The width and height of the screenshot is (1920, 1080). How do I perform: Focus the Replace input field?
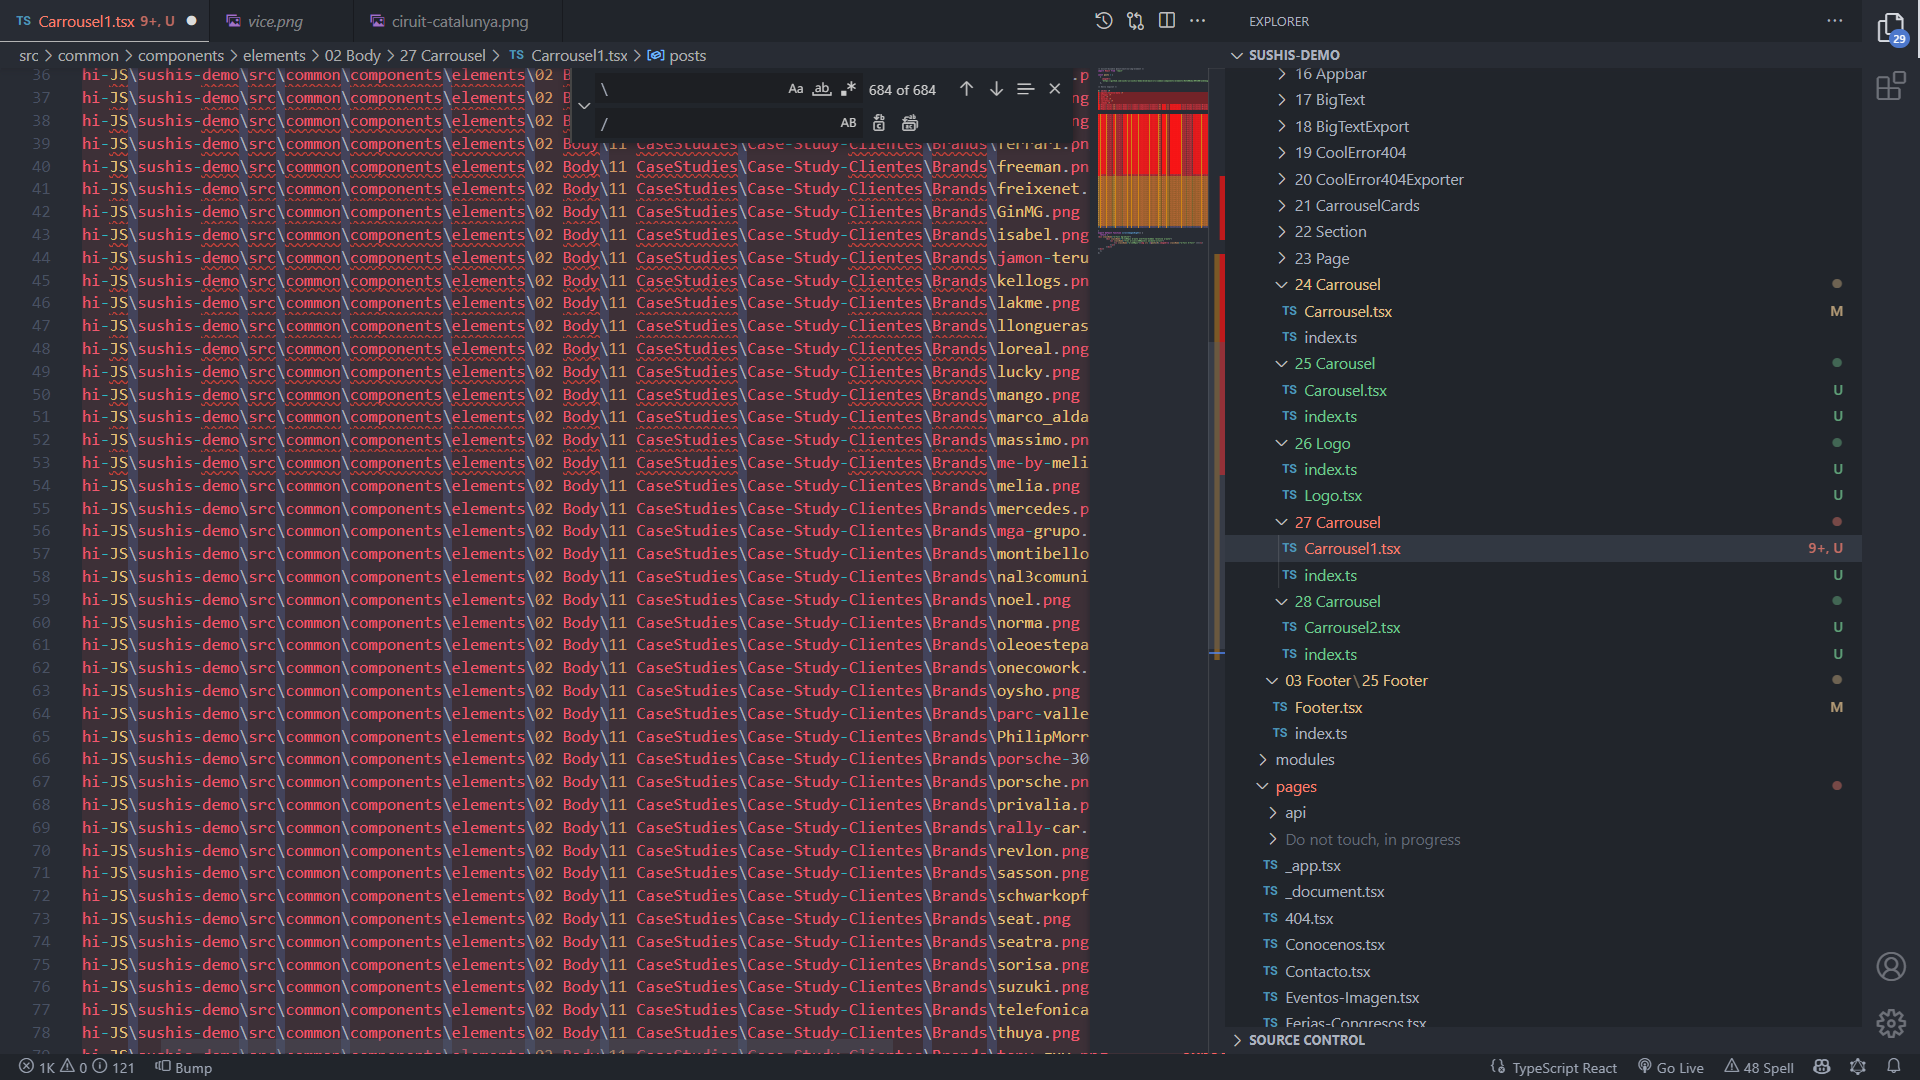tap(715, 123)
